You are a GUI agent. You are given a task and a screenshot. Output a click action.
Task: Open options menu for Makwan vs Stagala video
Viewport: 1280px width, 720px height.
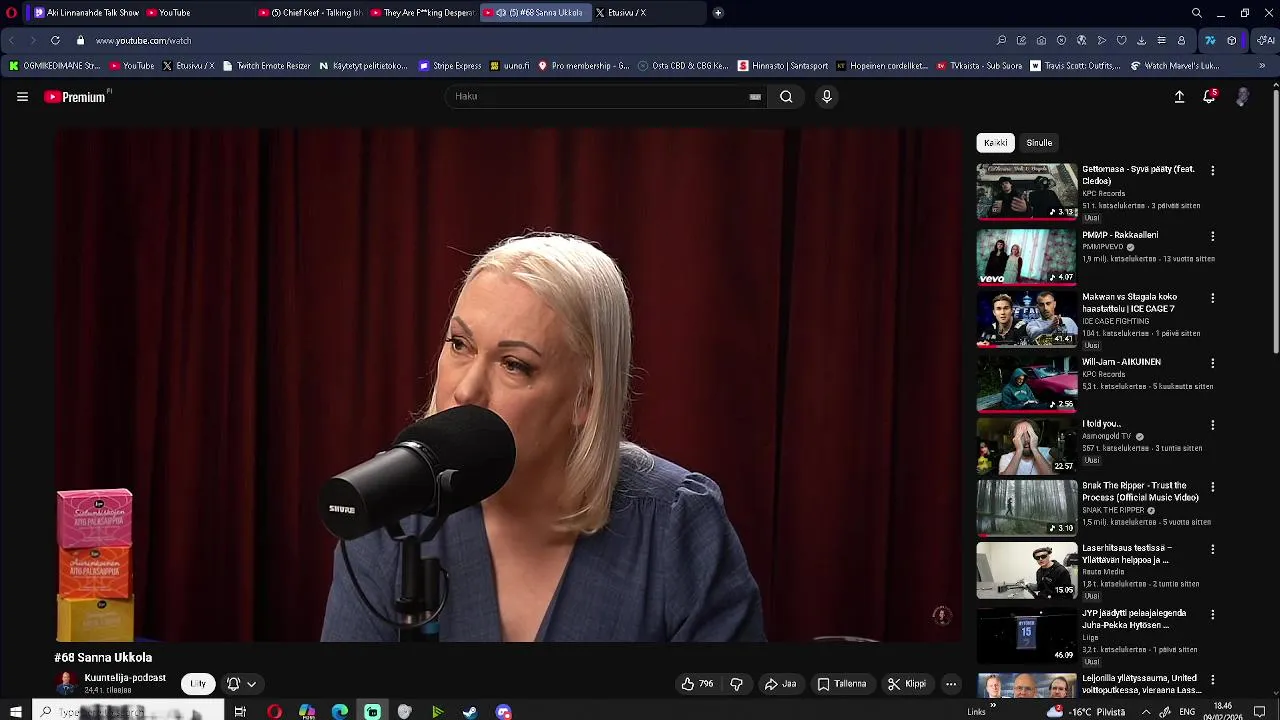click(x=1213, y=298)
